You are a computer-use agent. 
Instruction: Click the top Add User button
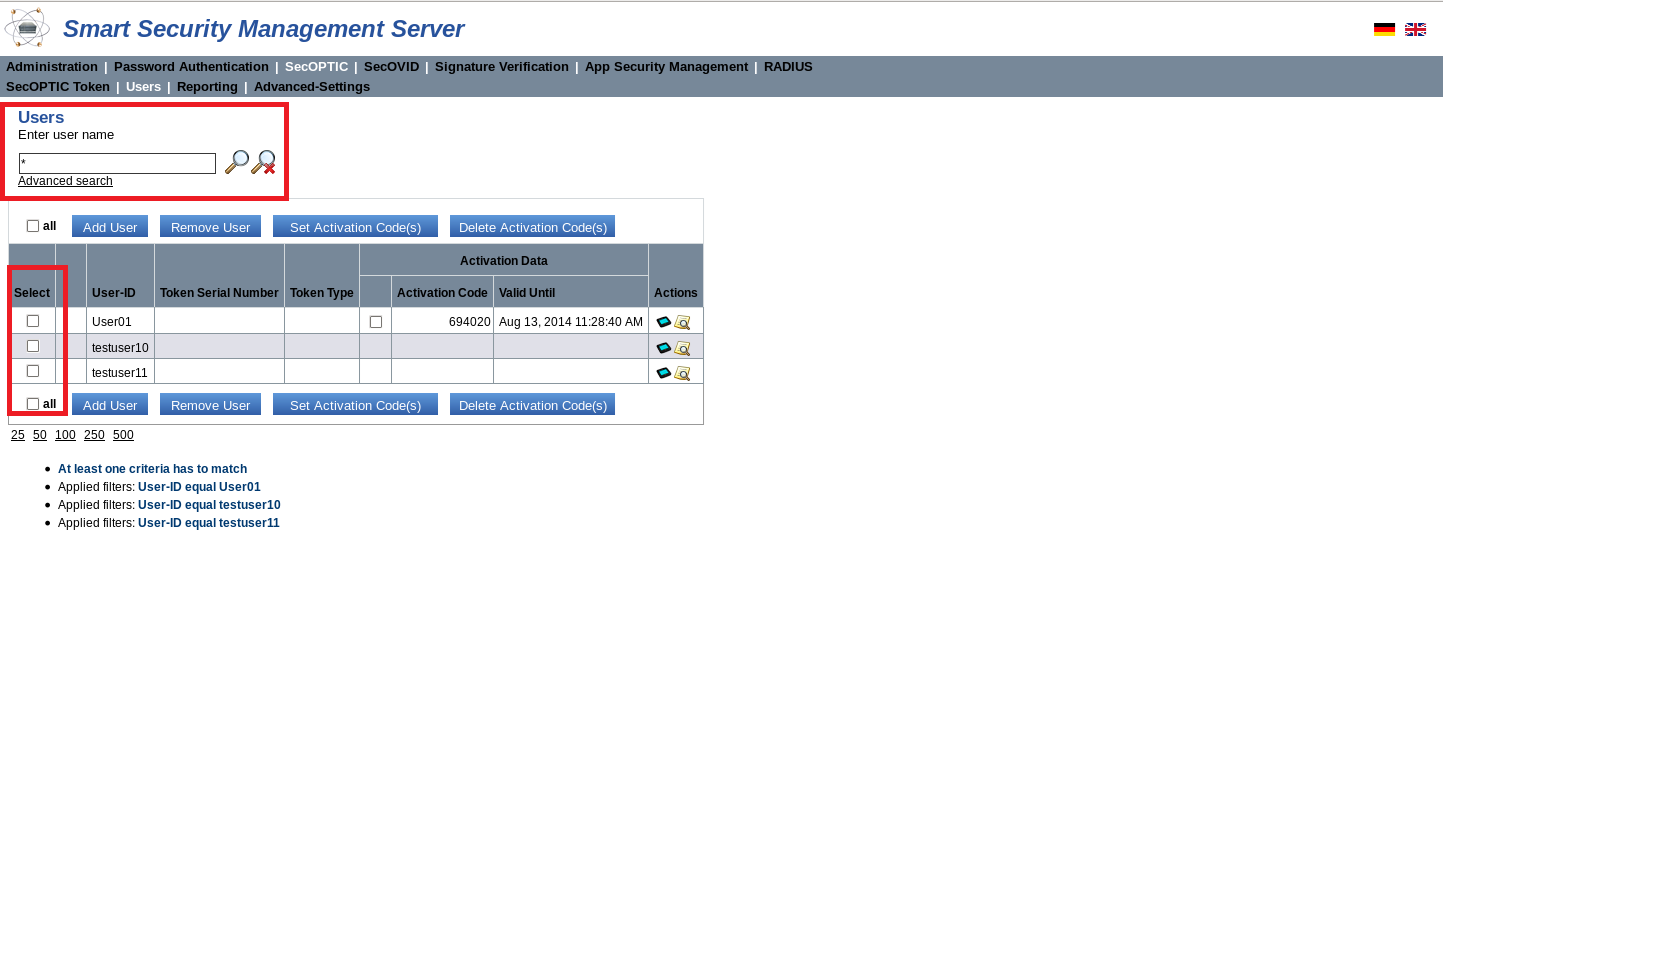click(110, 227)
